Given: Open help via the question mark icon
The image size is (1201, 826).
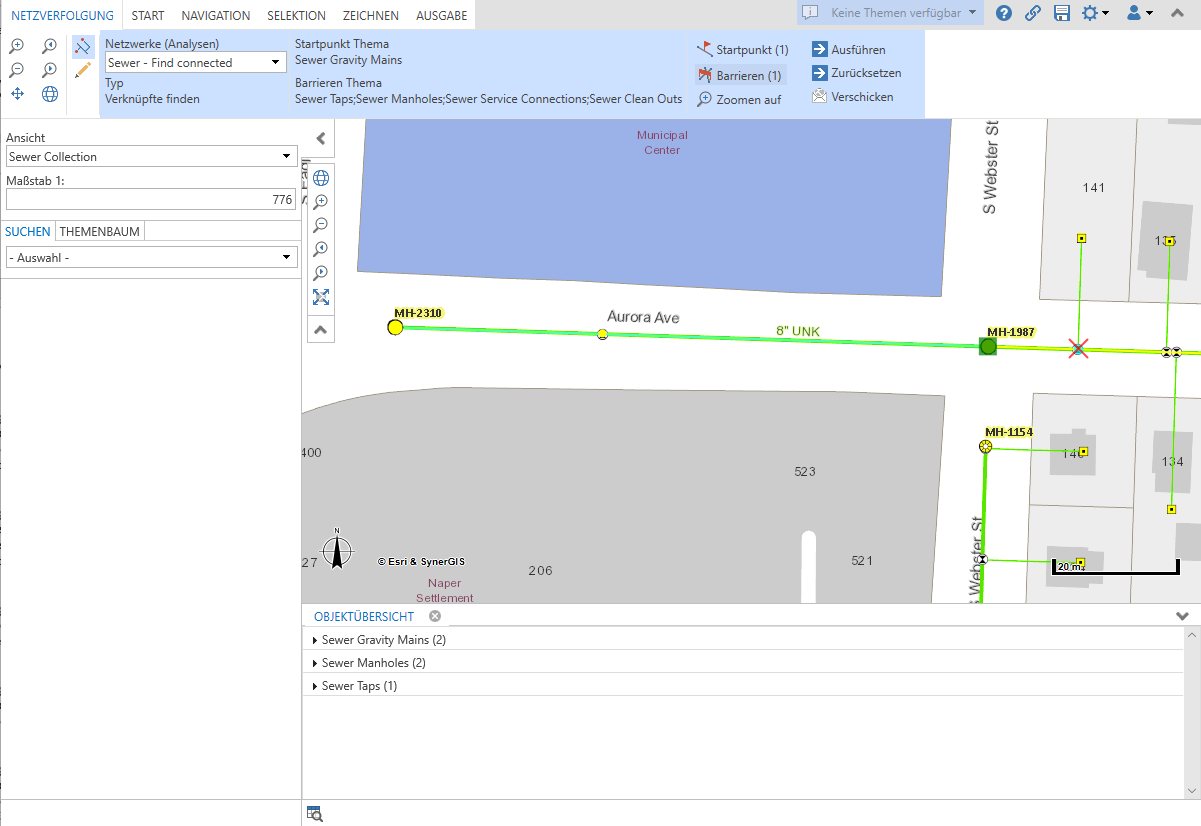Looking at the screenshot, I should tap(1004, 13).
